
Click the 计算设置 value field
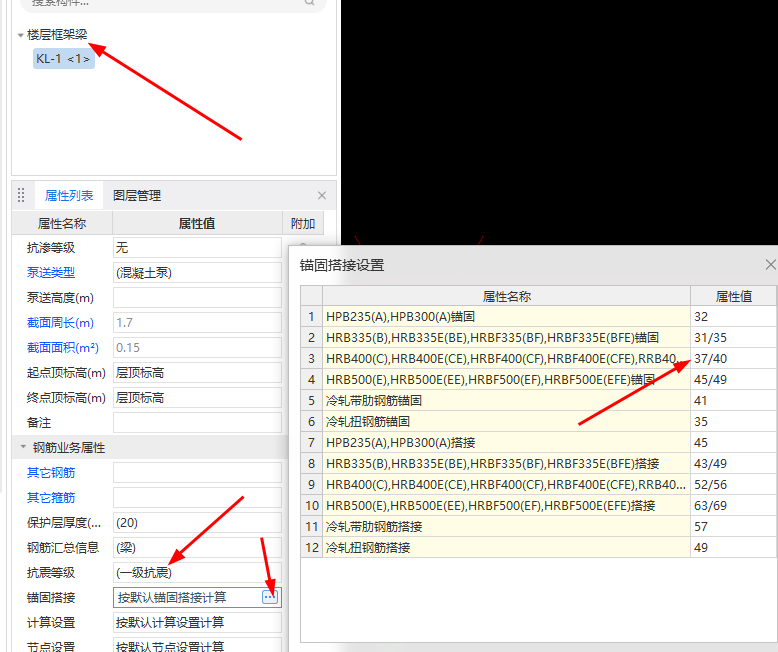click(x=197, y=622)
